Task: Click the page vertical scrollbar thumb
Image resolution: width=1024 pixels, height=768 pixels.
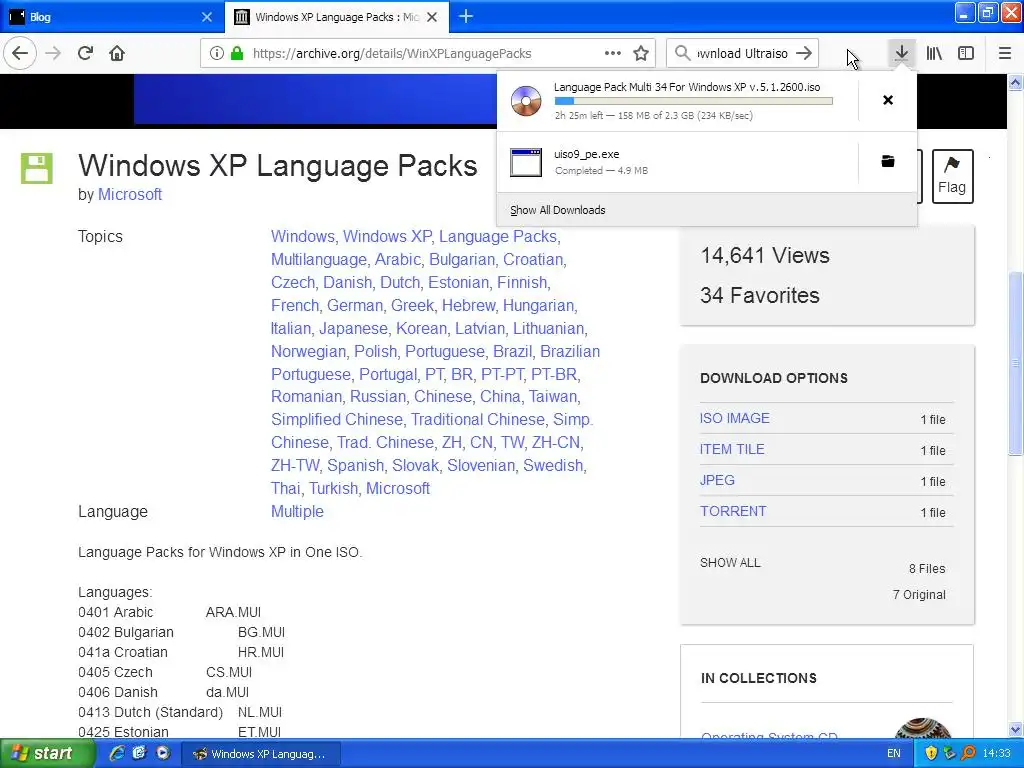Action: pyautogui.click(x=1015, y=362)
